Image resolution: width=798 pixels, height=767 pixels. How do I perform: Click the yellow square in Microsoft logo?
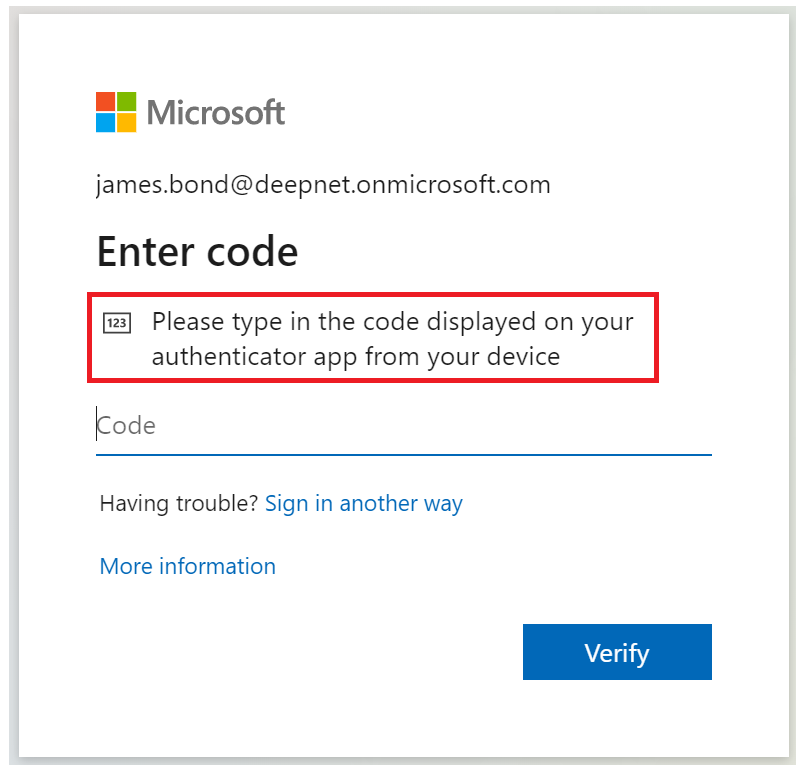(x=126, y=122)
